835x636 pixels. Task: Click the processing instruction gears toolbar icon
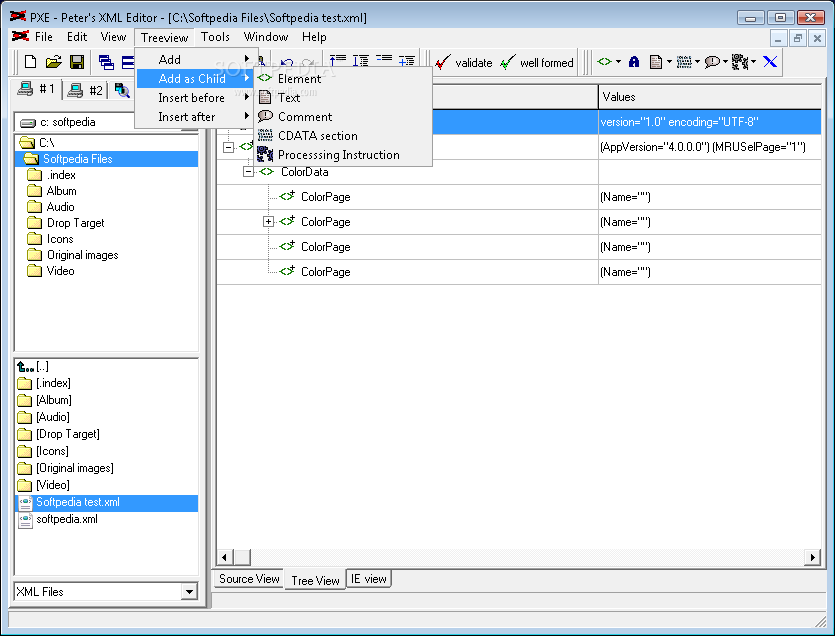(x=740, y=62)
